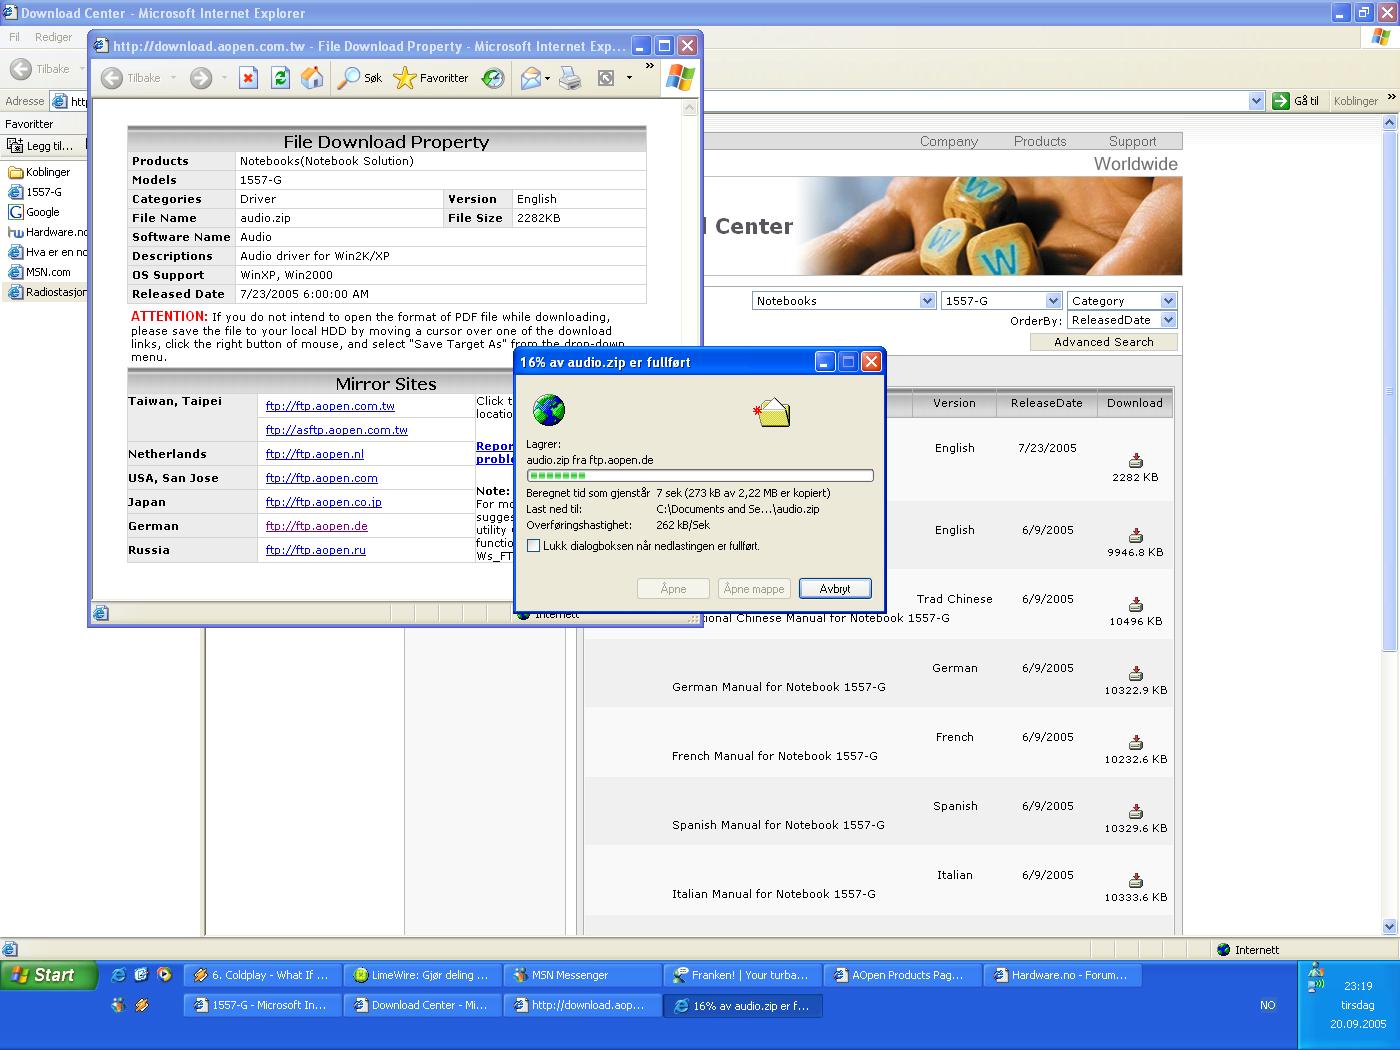Click Advanced Search button

1103,342
